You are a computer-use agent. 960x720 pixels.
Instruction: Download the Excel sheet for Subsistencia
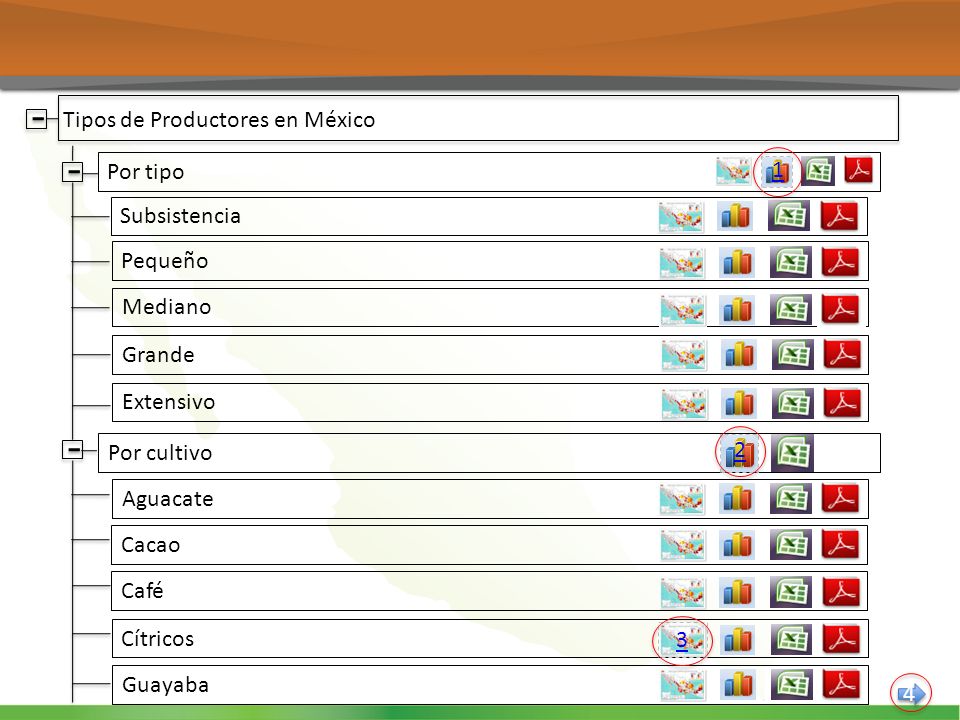click(x=789, y=216)
